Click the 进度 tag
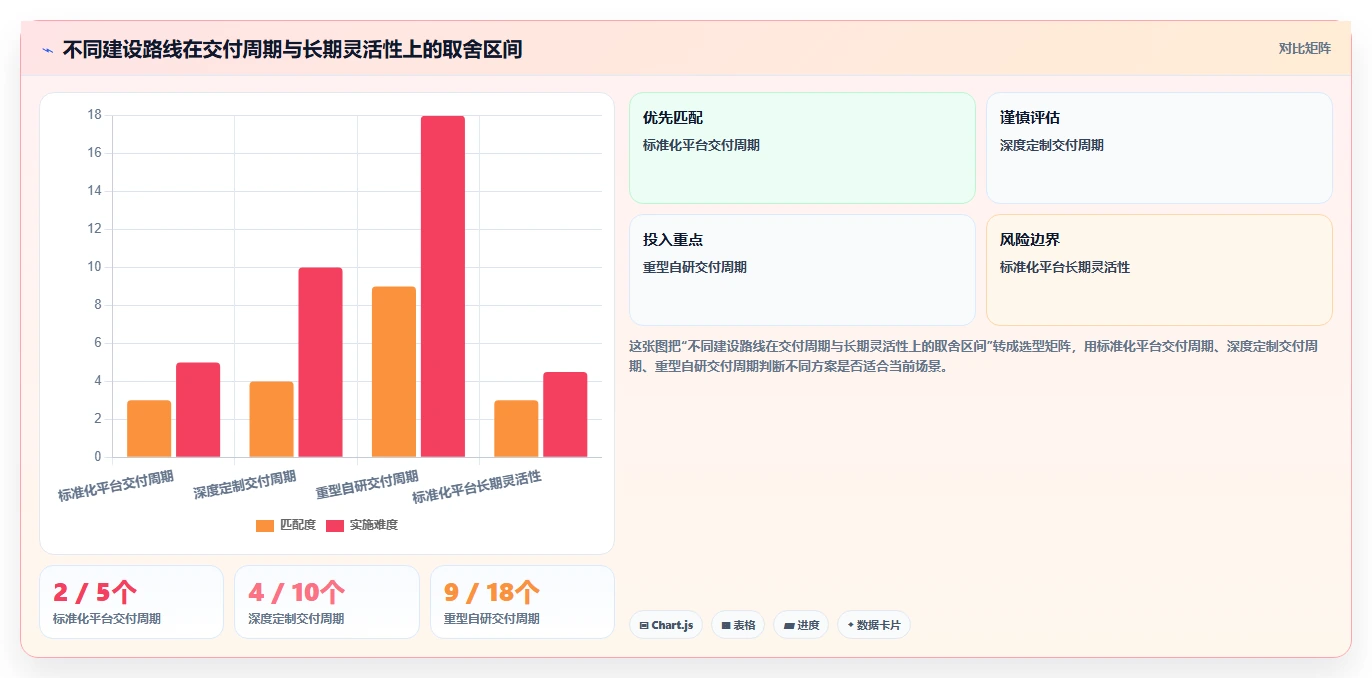 click(801, 625)
